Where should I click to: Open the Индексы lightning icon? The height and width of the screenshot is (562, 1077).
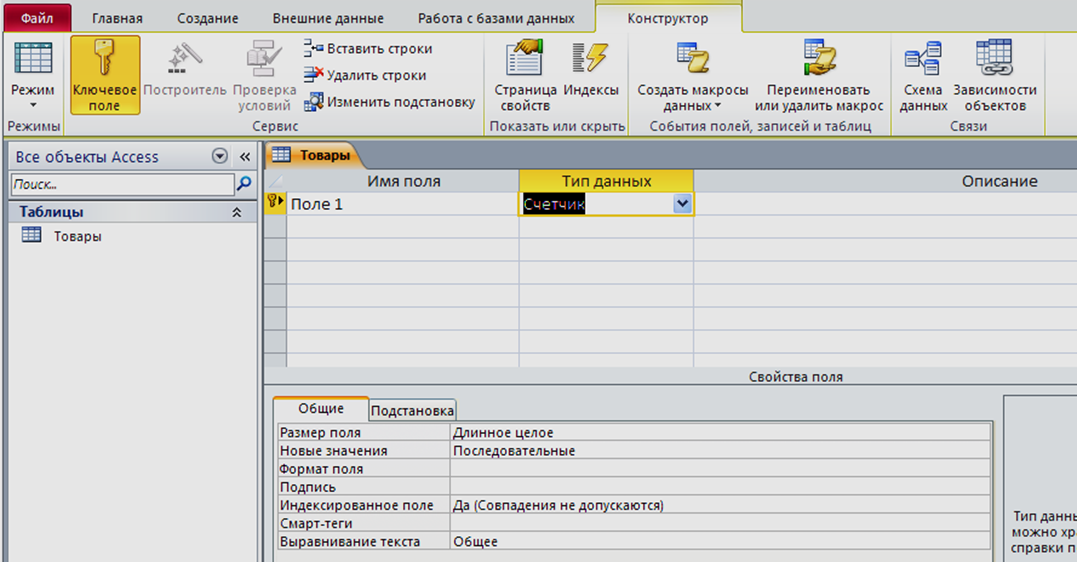(590, 57)
